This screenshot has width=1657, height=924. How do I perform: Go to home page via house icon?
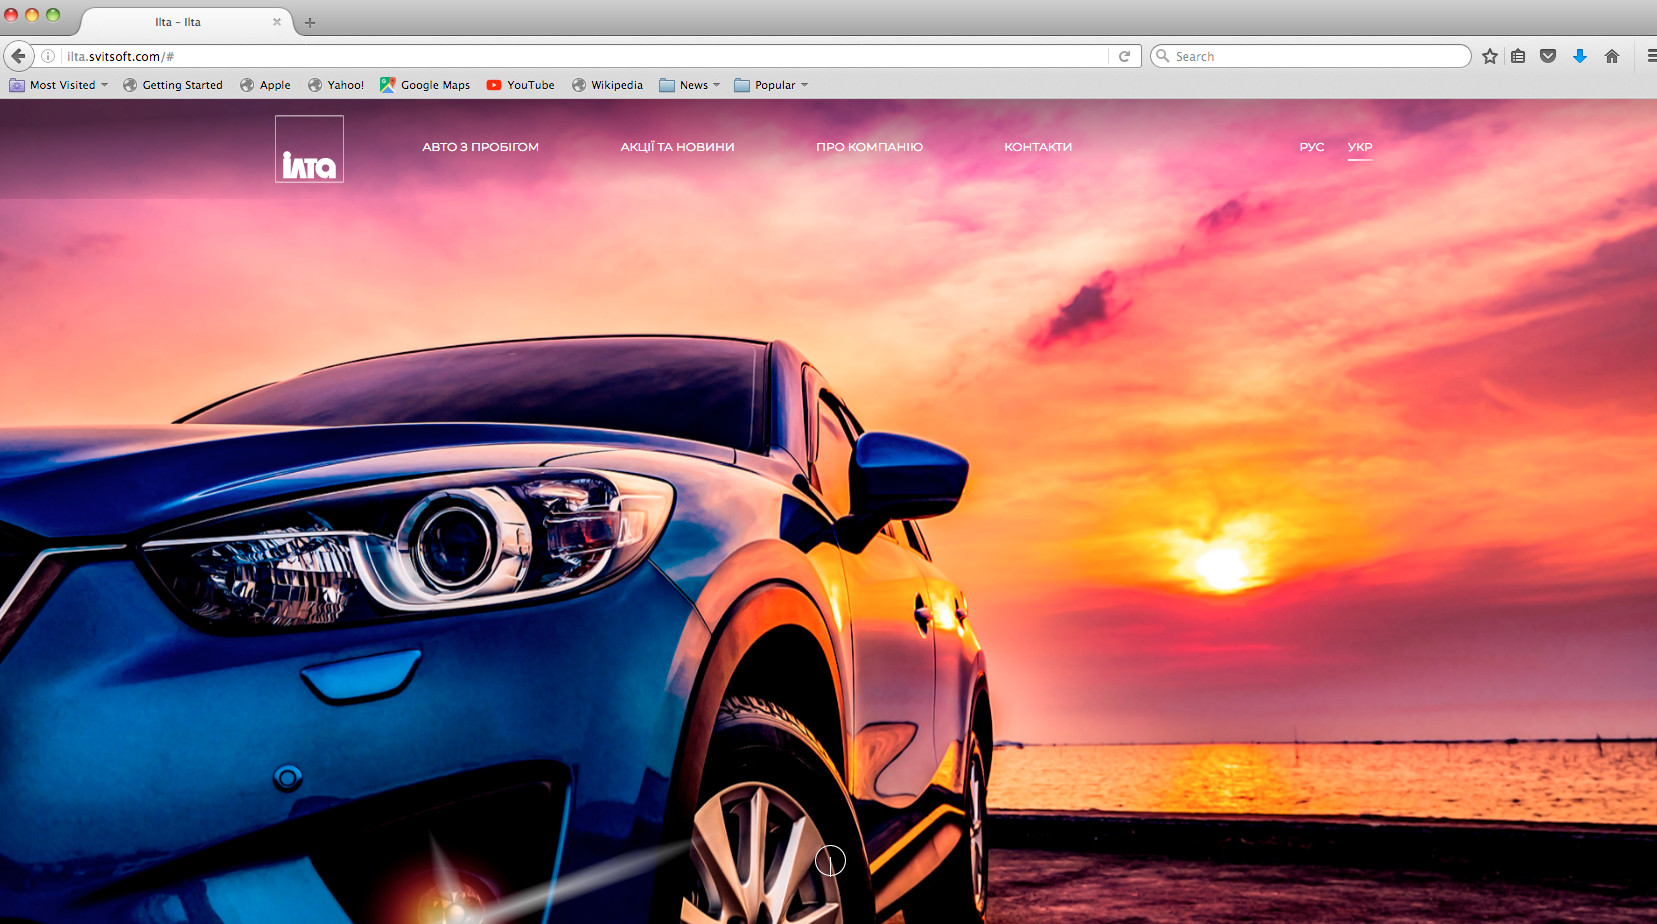coord(1612,56)
